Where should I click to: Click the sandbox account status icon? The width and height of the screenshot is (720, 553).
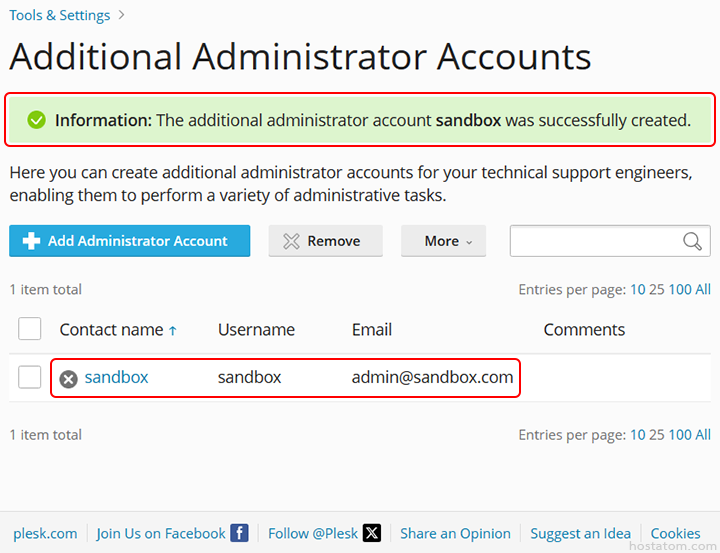coord(68,378)
